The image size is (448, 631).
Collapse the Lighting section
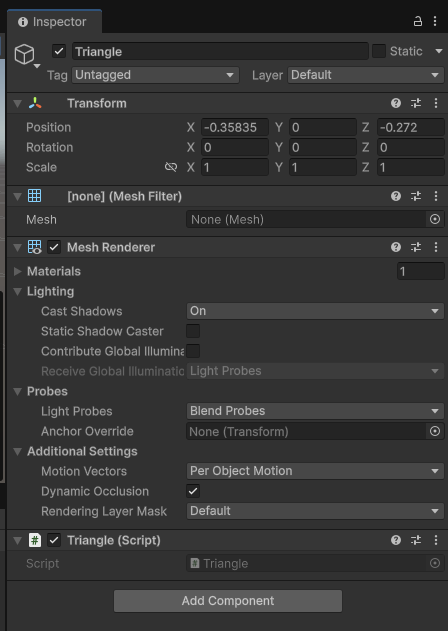click(x=17, y=291)
